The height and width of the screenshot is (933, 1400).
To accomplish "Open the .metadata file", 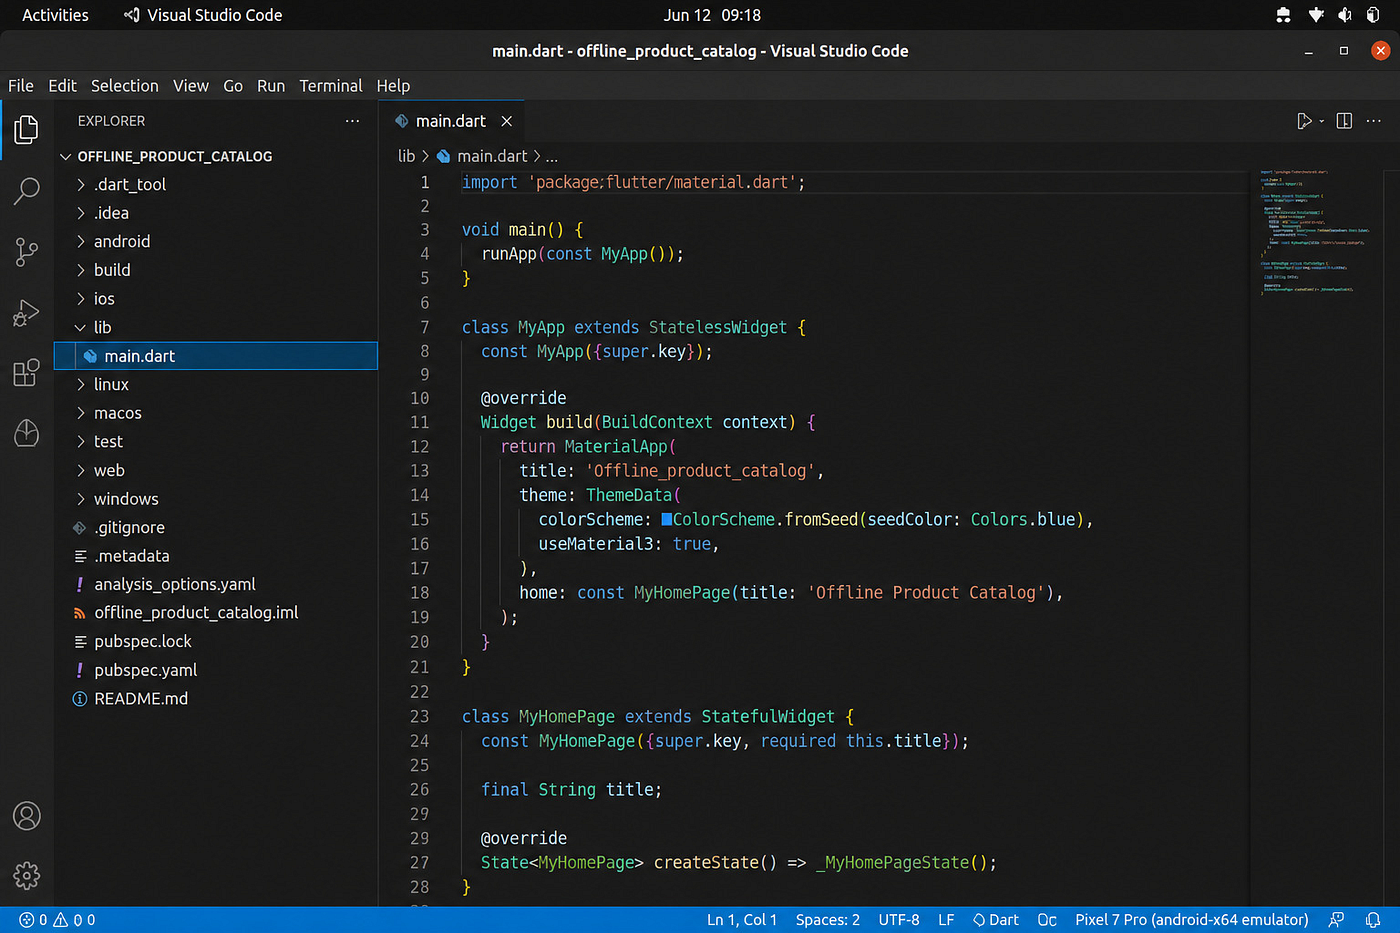I will 215,556.
